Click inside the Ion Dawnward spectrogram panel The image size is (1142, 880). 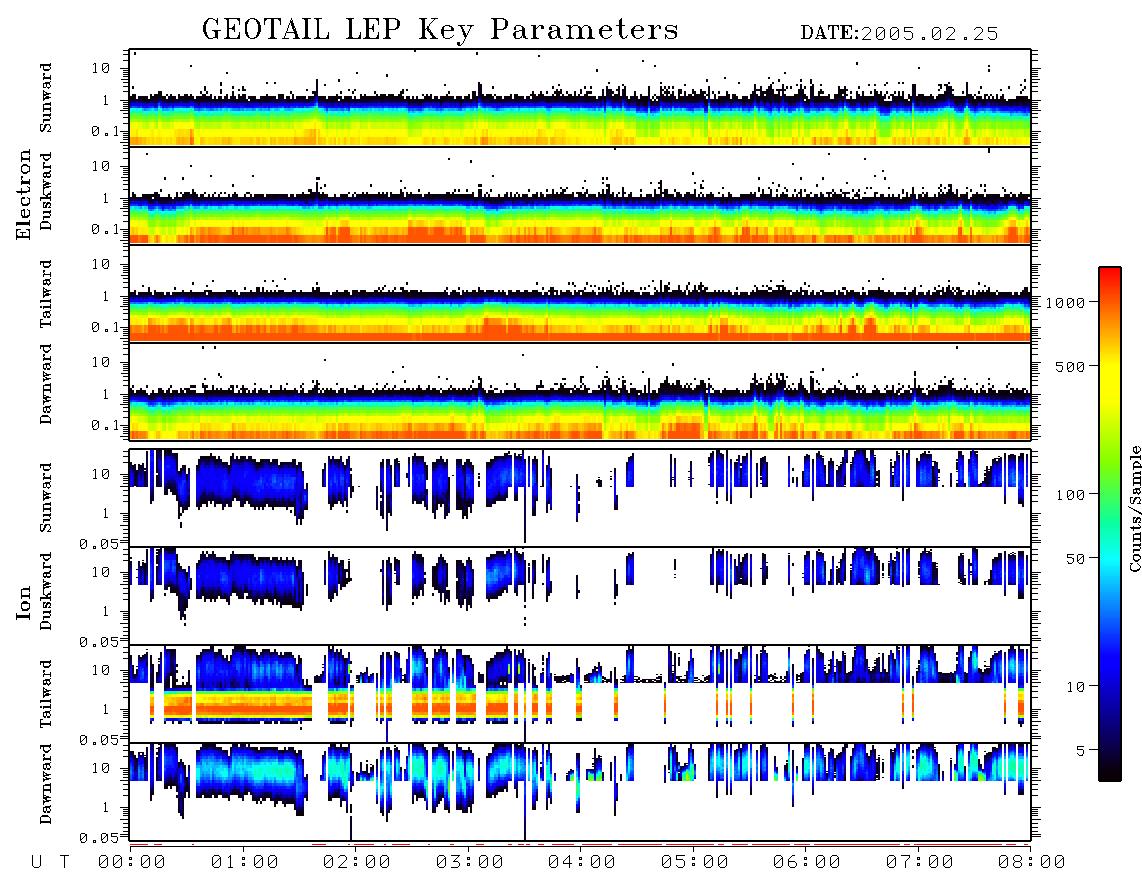tap(580, 792)
